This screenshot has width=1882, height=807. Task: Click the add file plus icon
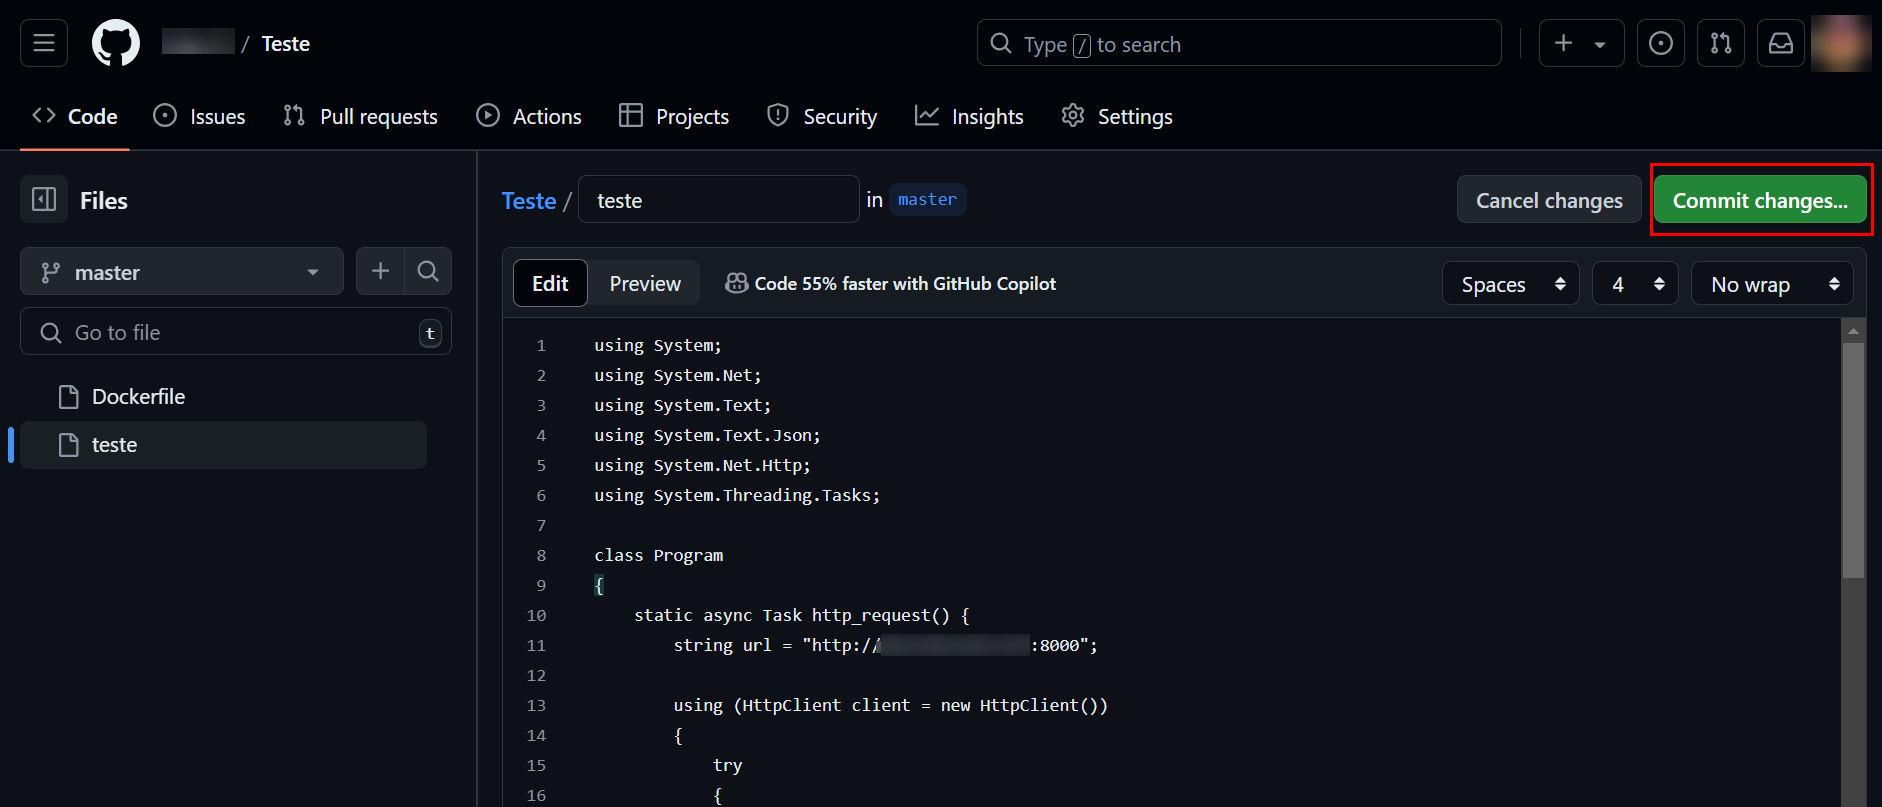[x=380, y=271]
